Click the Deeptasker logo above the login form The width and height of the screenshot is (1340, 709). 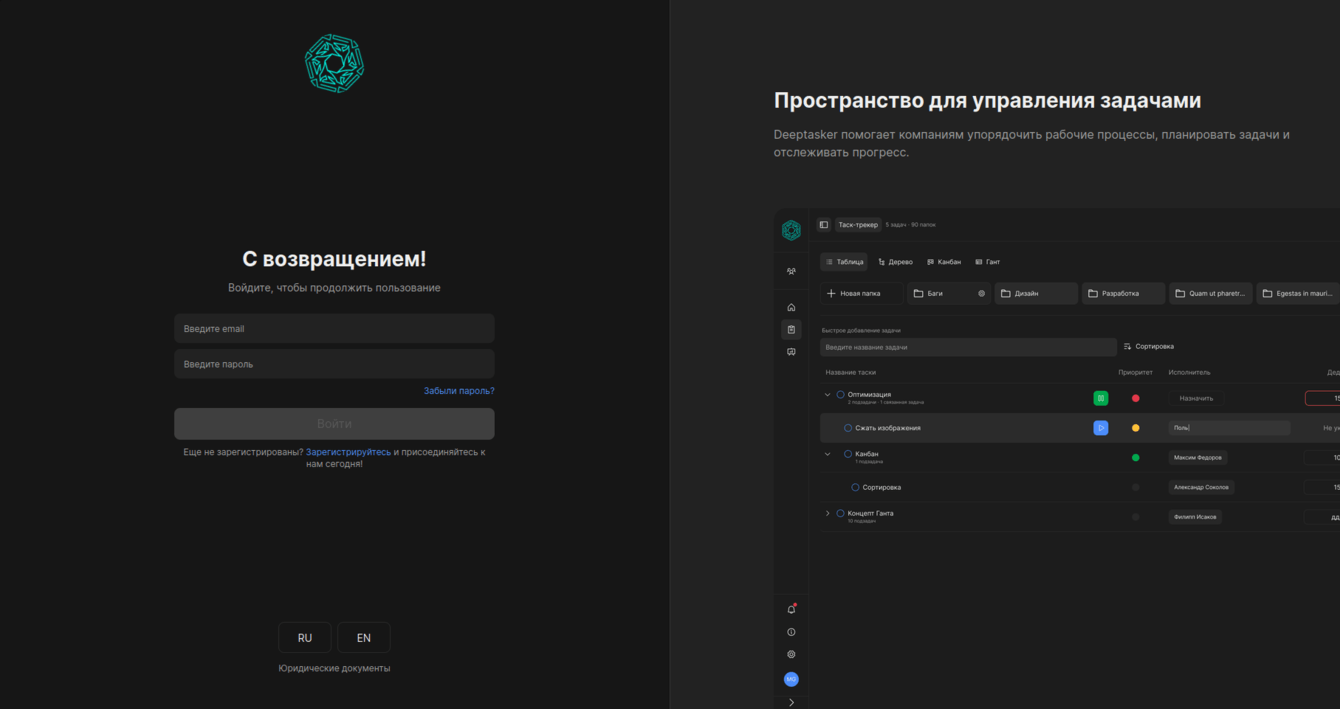334,63
